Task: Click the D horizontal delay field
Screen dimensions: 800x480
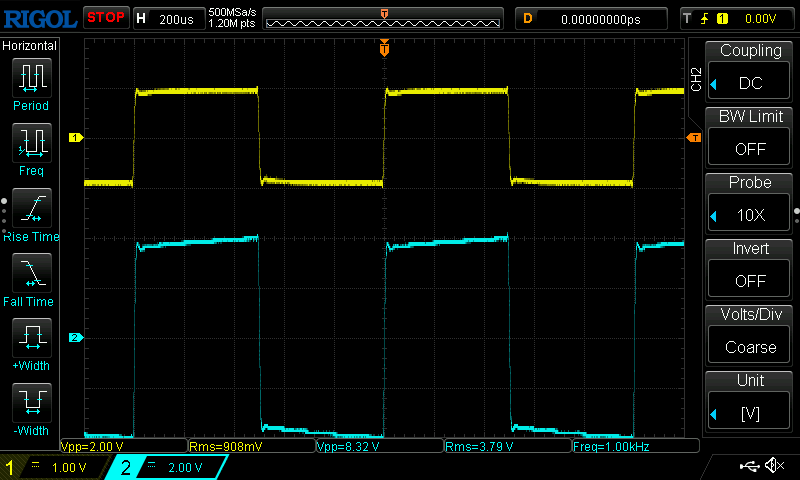Action: click(x=591, y=19)
